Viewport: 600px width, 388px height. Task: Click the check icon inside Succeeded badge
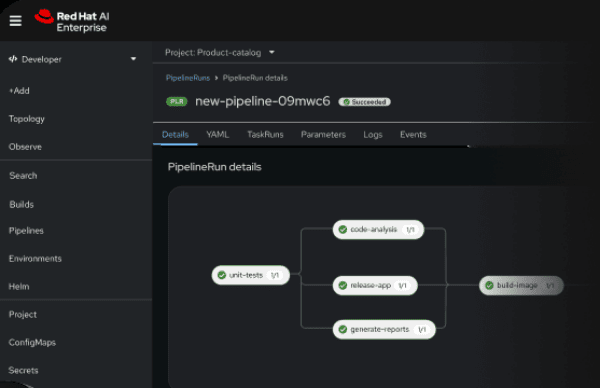pyautogui.click(x=346, y=102)
